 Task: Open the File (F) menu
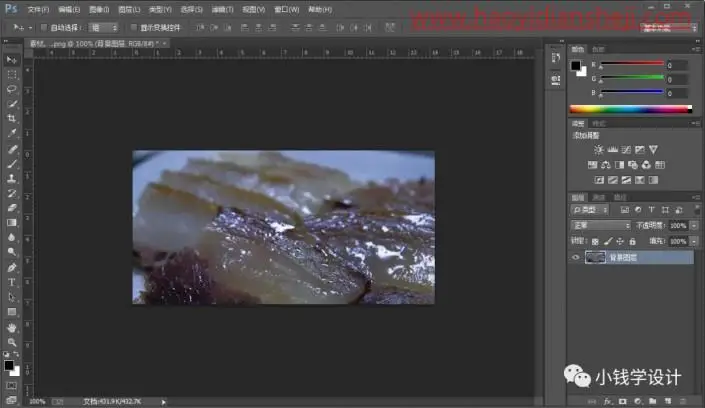[x=38, y=9]
